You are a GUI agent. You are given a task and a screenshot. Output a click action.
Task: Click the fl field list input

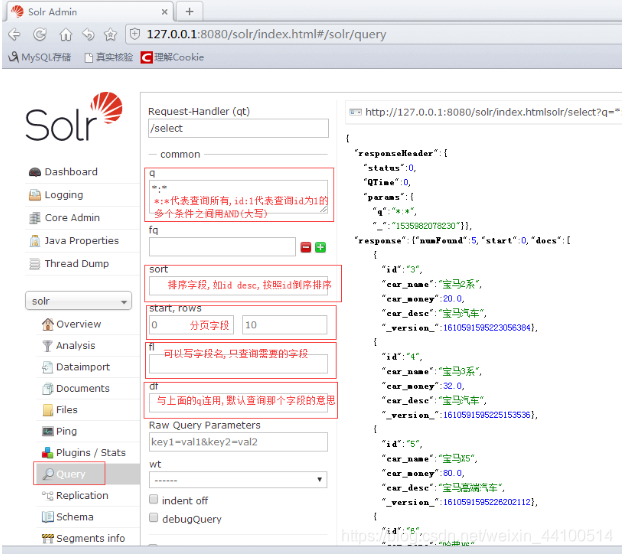238,364
